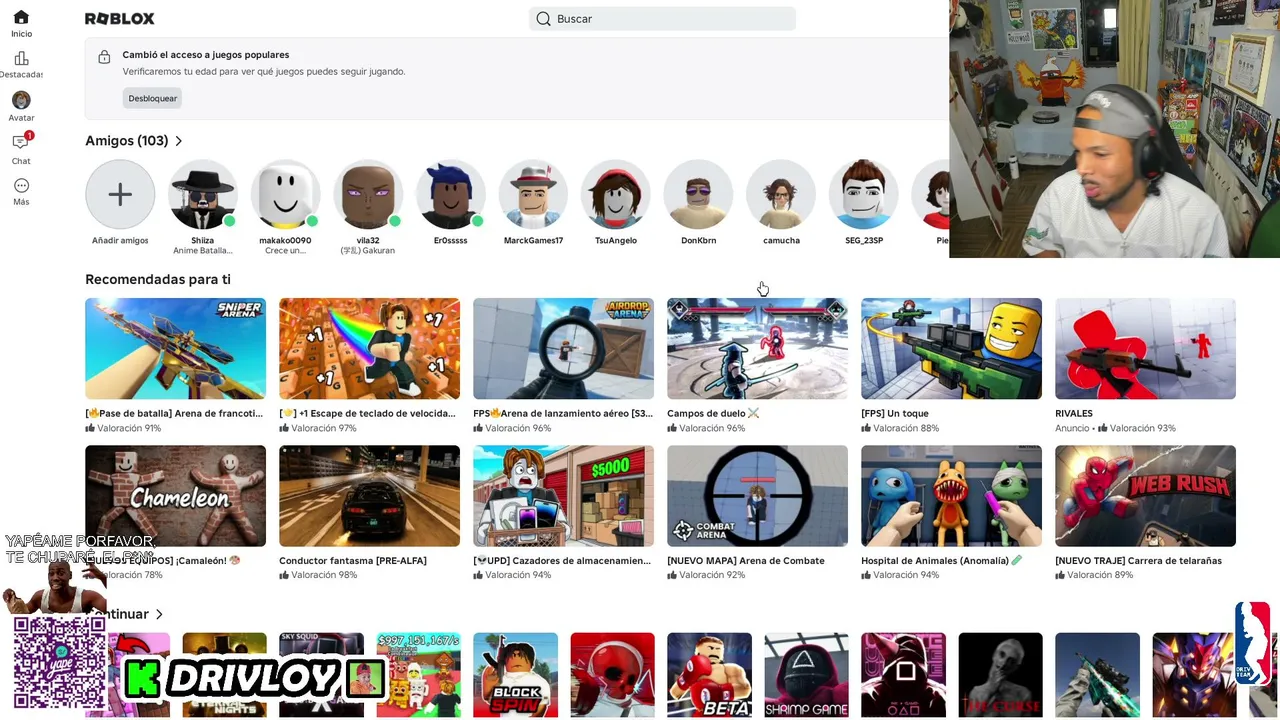The height and width of the screenshot is (720, 1280).
Task: Click the Recomendadas para ti heading
Action: coord(158,280)
